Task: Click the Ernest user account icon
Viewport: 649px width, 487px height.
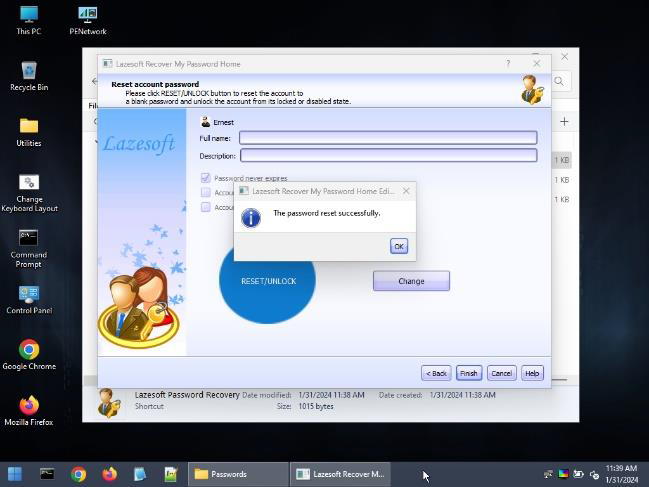Action: [x=205, y=122]
